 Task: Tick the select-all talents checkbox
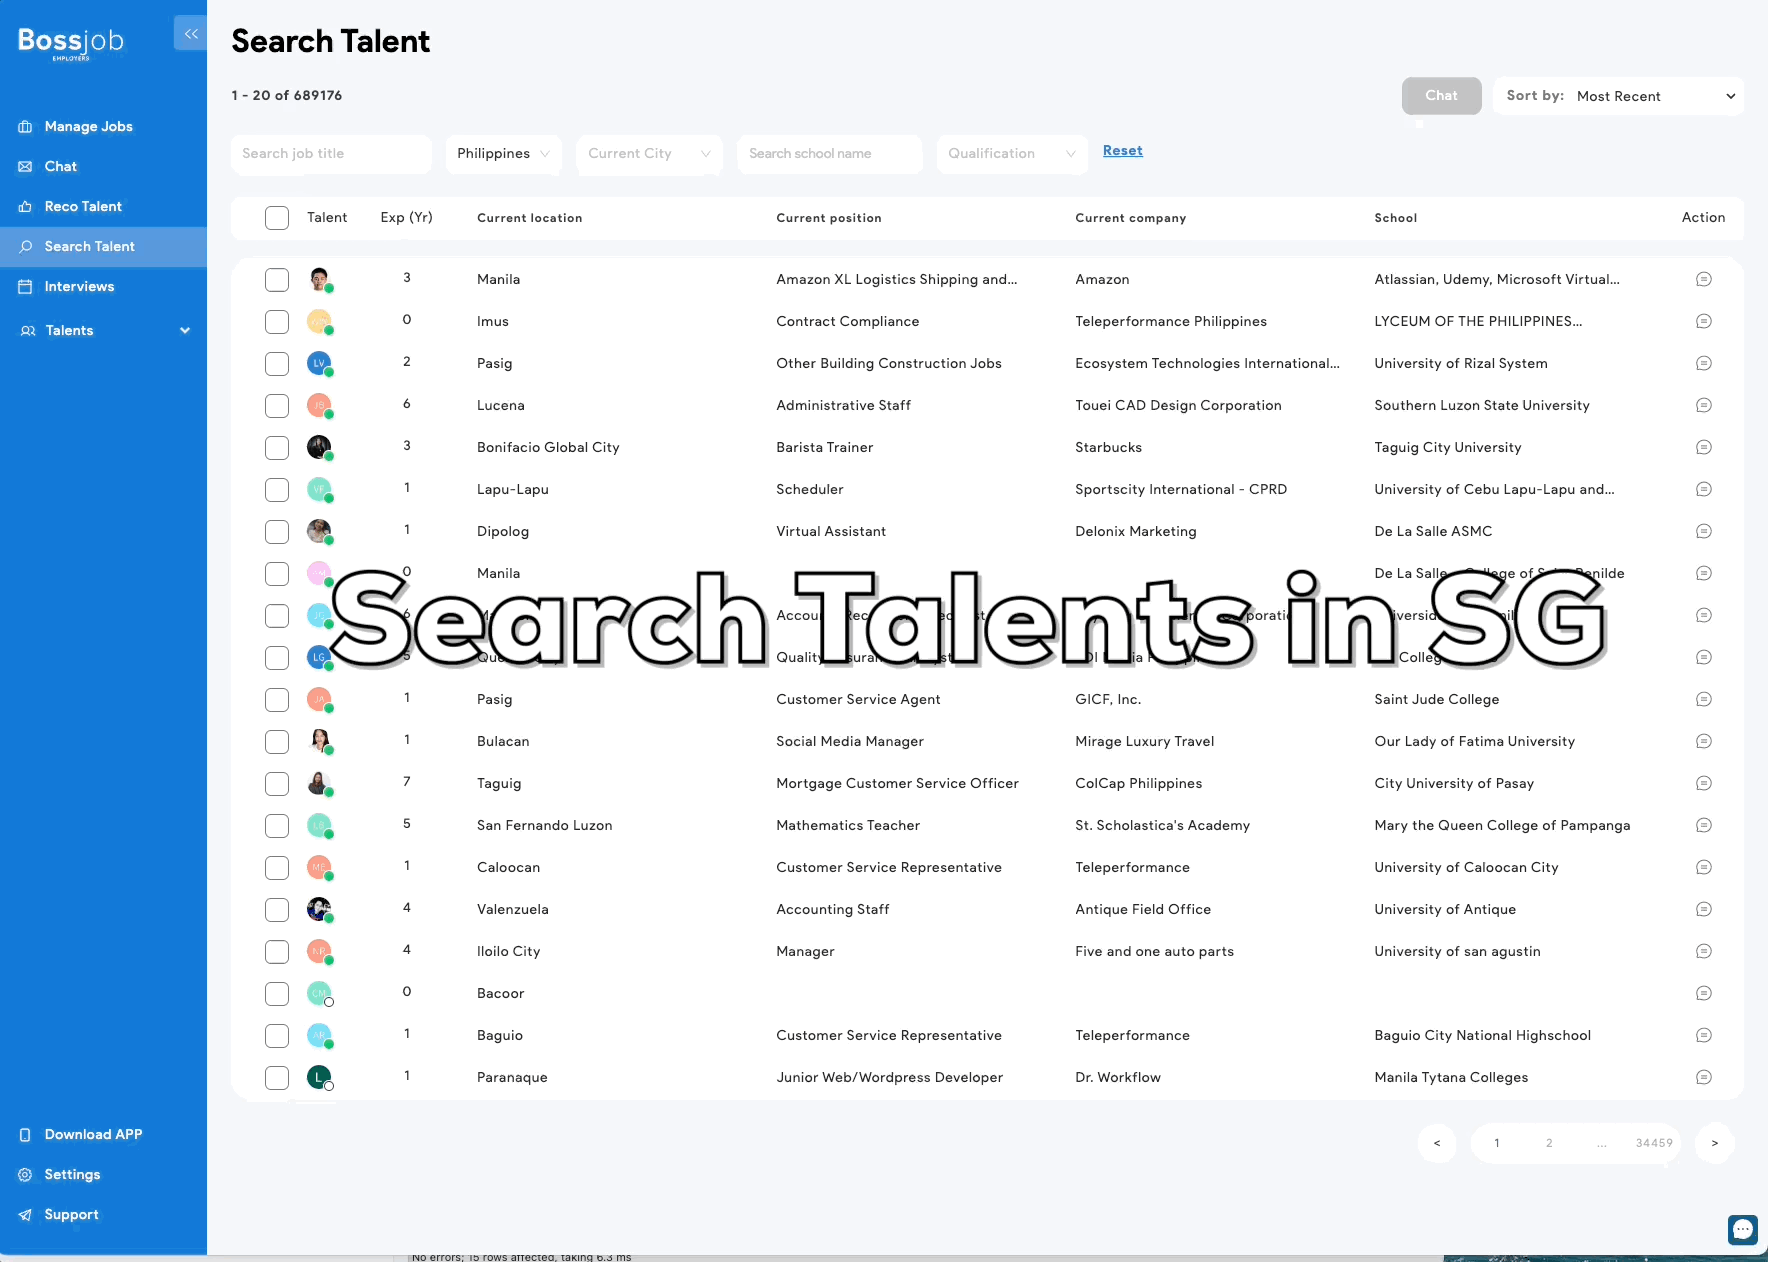click(277, 218)
